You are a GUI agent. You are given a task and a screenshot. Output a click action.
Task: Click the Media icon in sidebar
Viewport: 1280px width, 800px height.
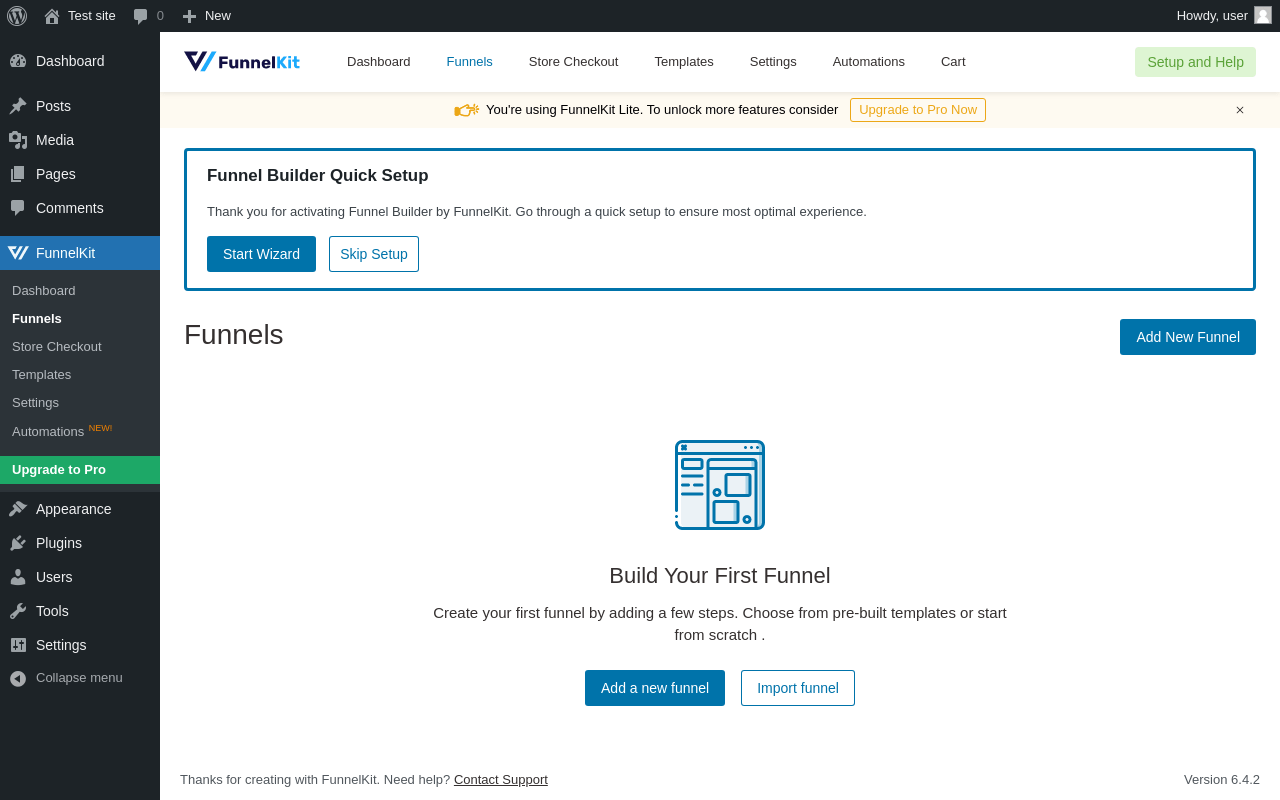(18, 140)
